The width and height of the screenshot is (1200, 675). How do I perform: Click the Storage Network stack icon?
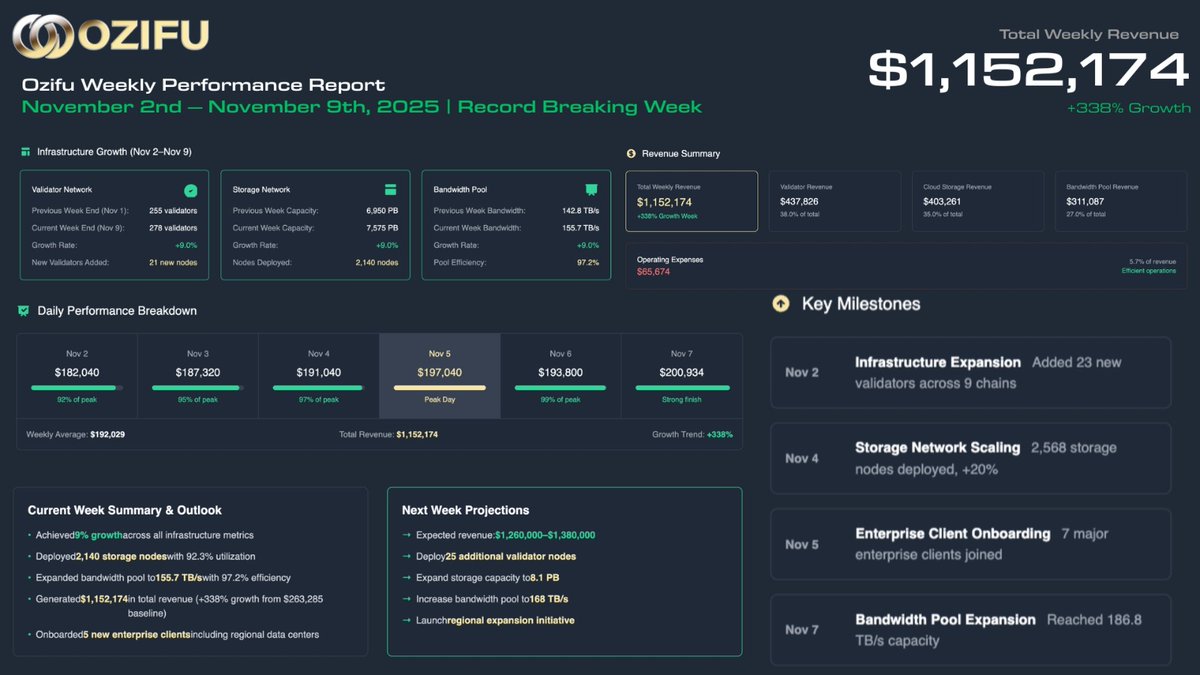pyautogui.click(x=390, y=189)
